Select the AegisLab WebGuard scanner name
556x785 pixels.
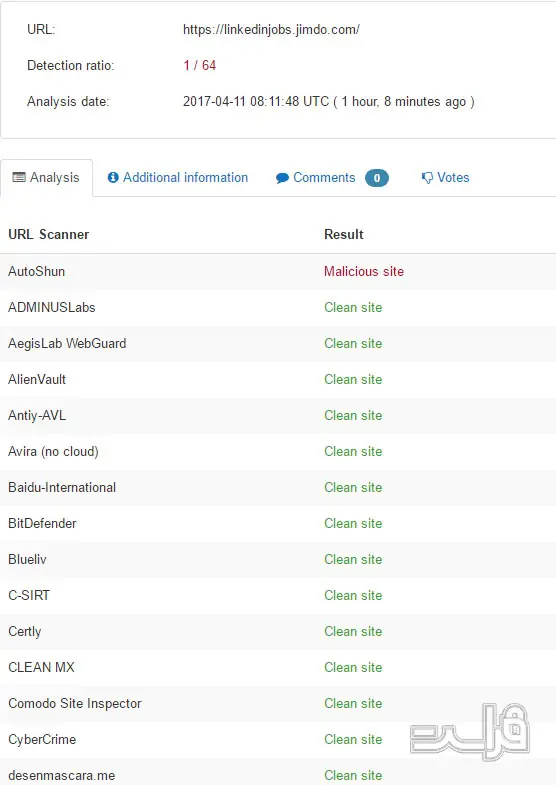click(67, 343)
